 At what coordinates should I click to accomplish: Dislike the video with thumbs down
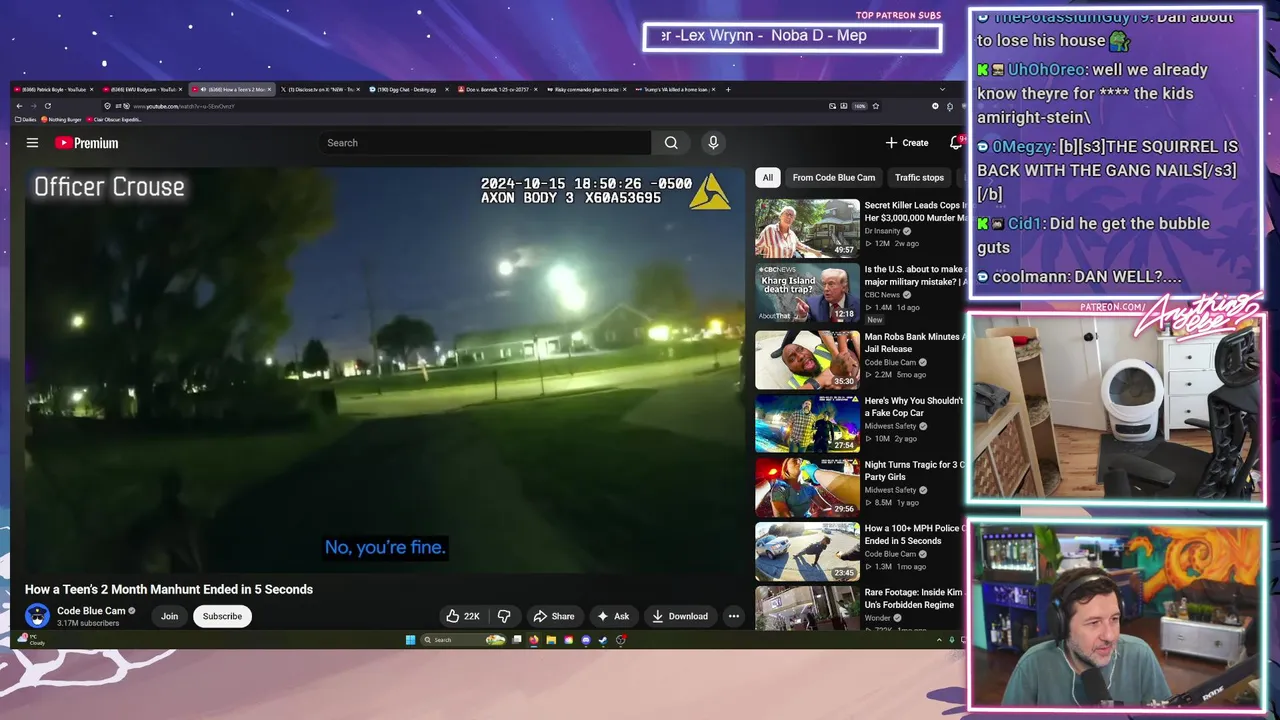pos(504,616)
